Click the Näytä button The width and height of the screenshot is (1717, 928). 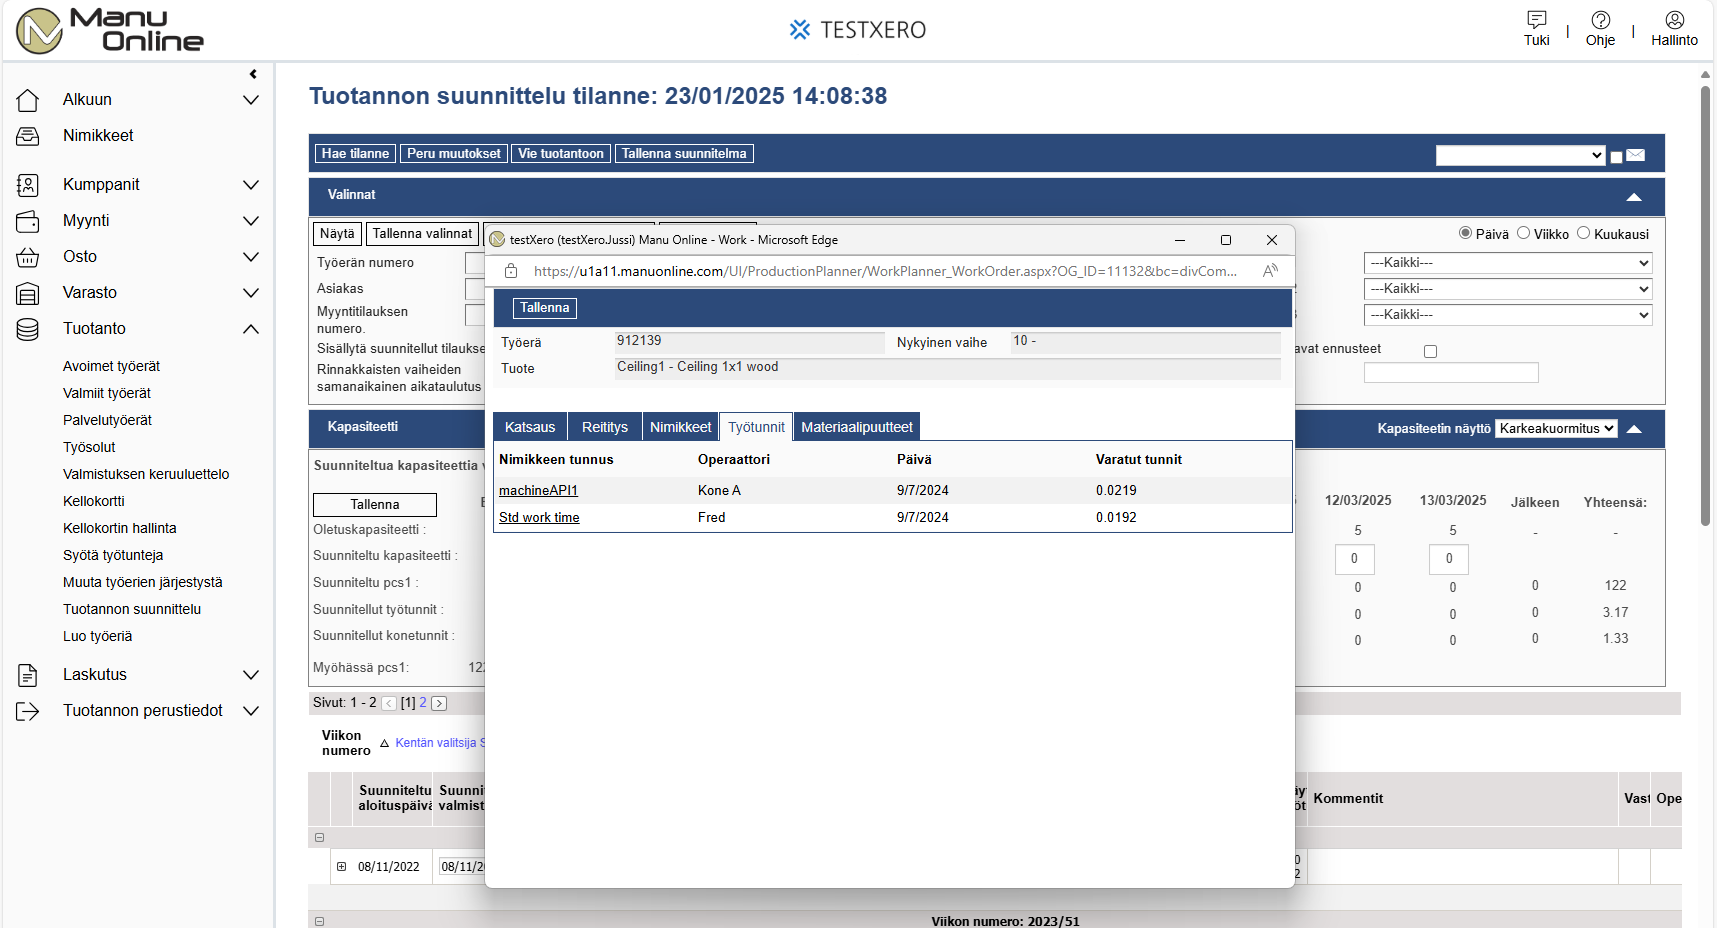pyautogui.click(x=337, y=234)
